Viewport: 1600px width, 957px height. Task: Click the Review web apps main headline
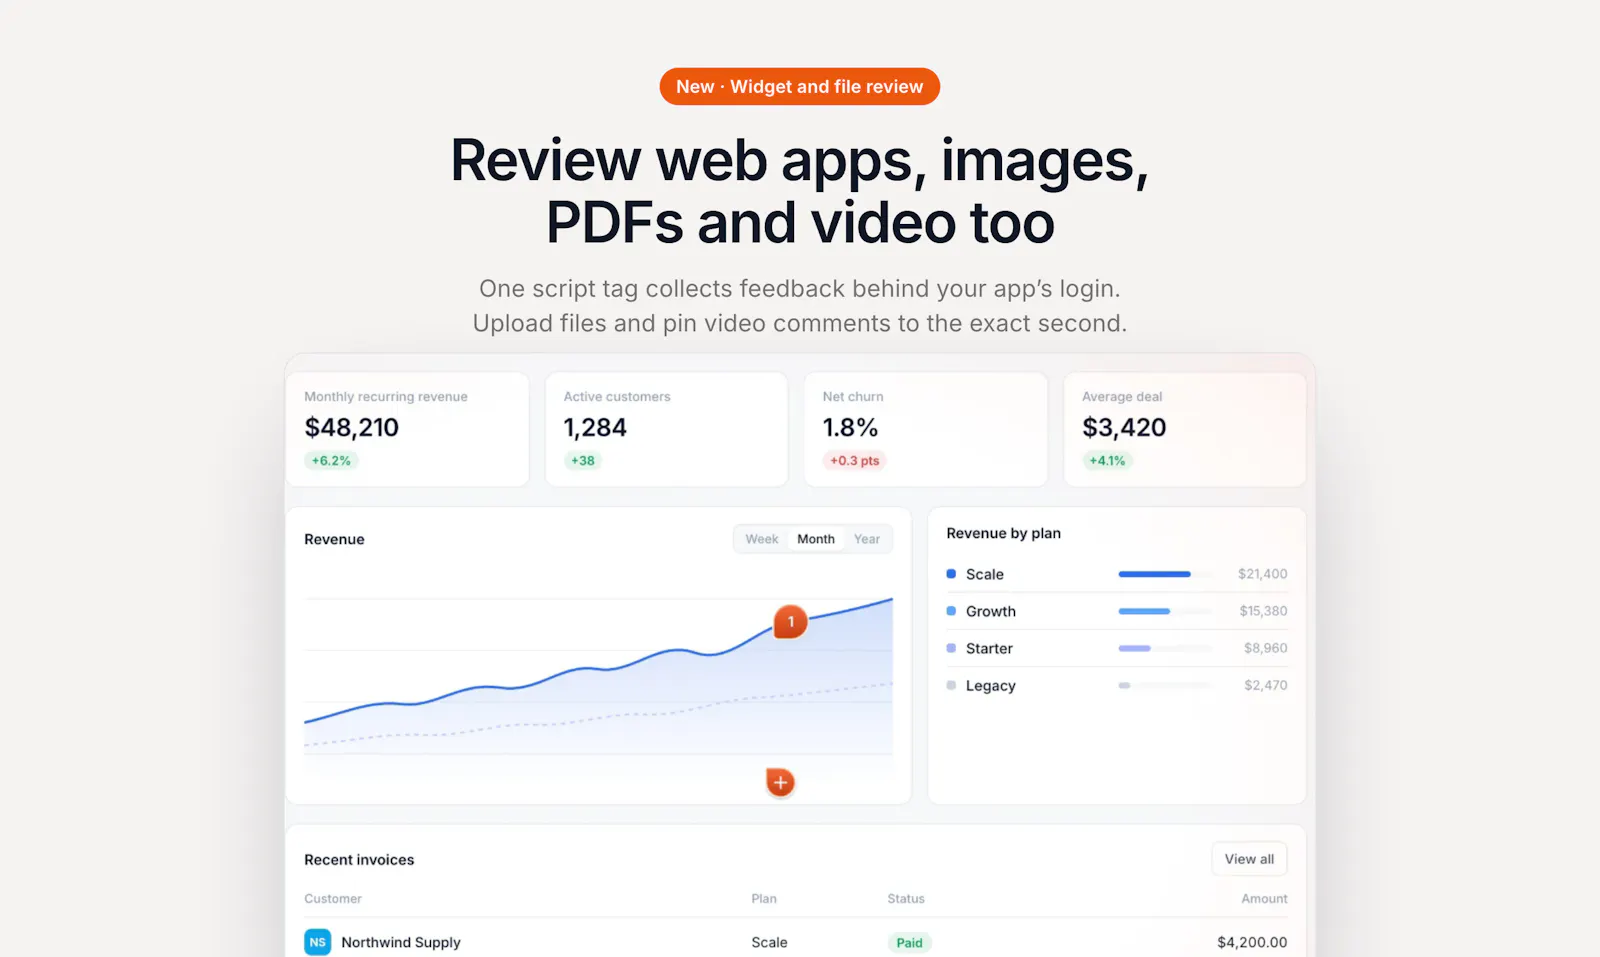pos(800,191)
